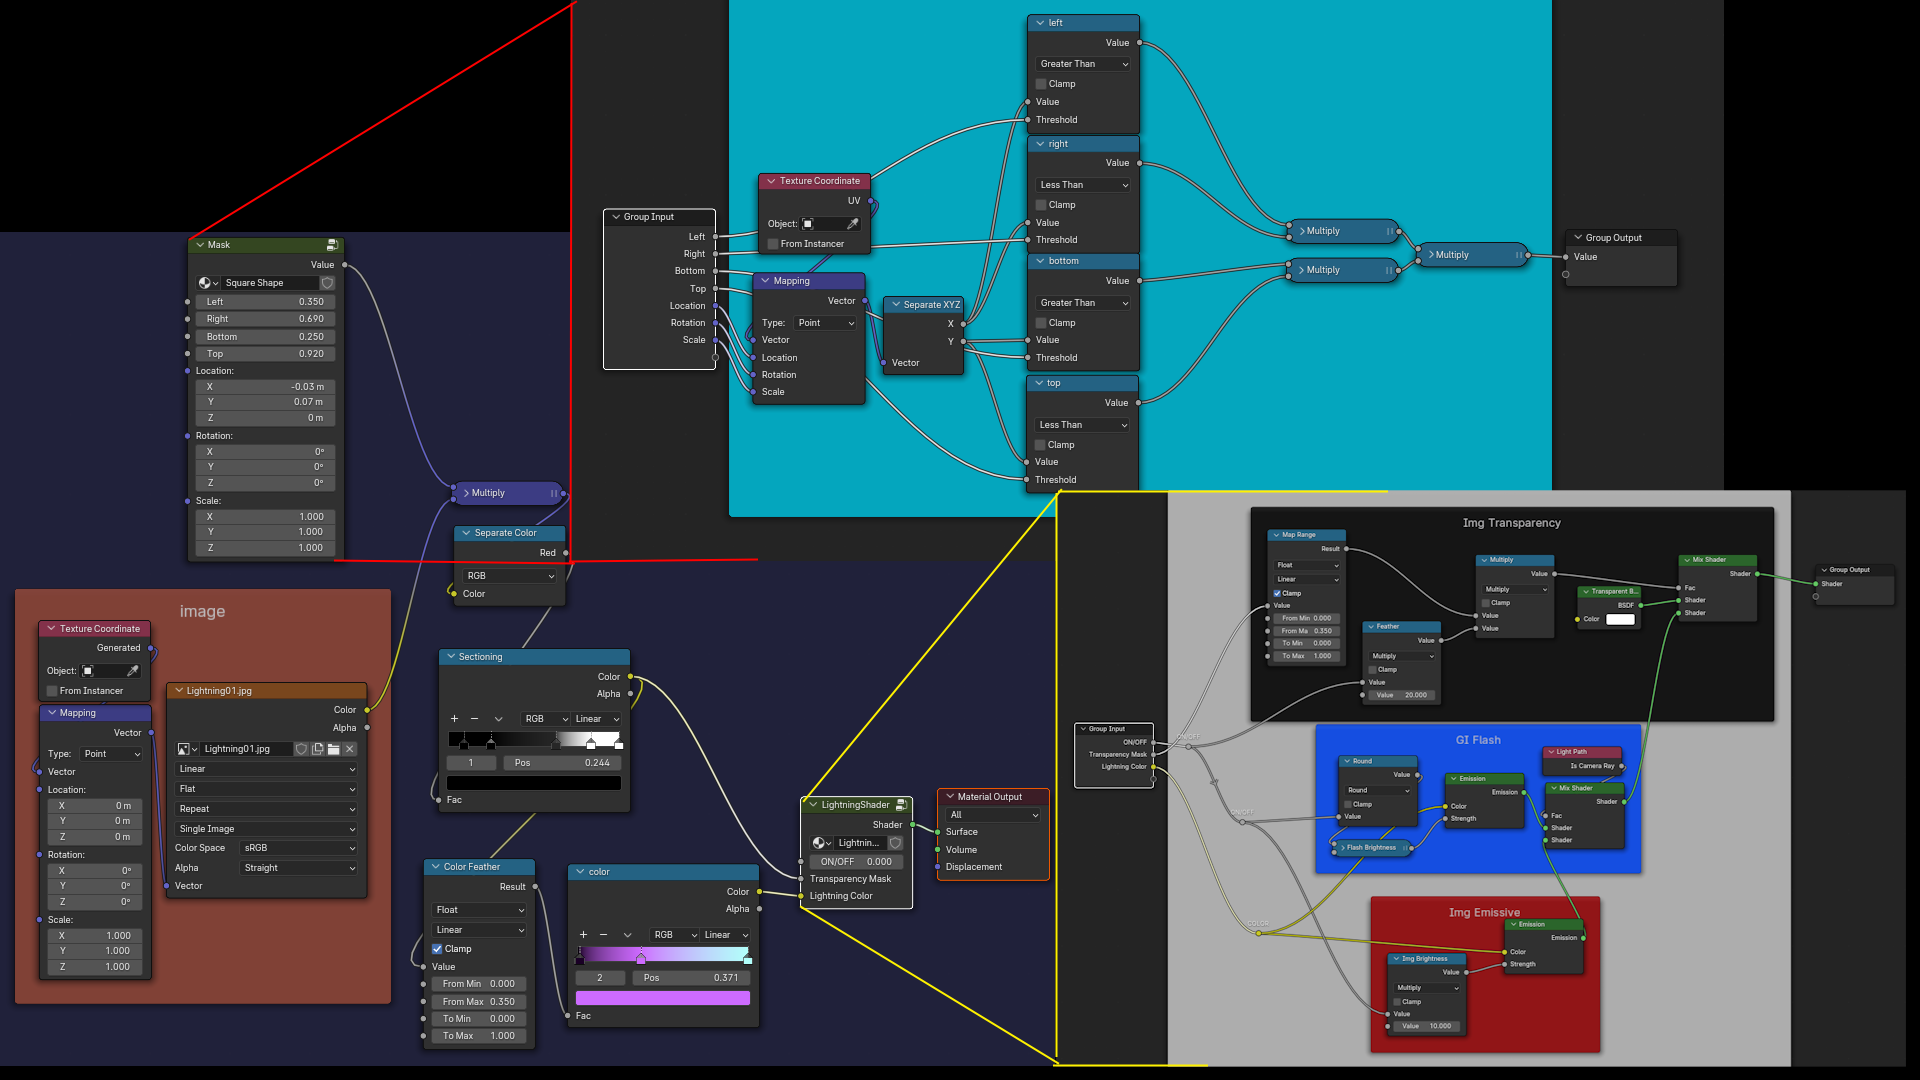This screenshot has height=1080, width=1920.
Task: Enable Clamp on the 'left' math node
Action: (x=1041, y=84)
